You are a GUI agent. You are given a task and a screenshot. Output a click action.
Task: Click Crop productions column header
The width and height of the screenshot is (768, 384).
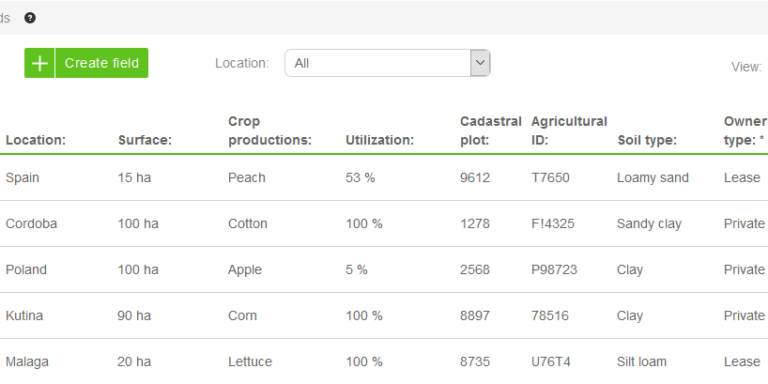click(270, 131)
